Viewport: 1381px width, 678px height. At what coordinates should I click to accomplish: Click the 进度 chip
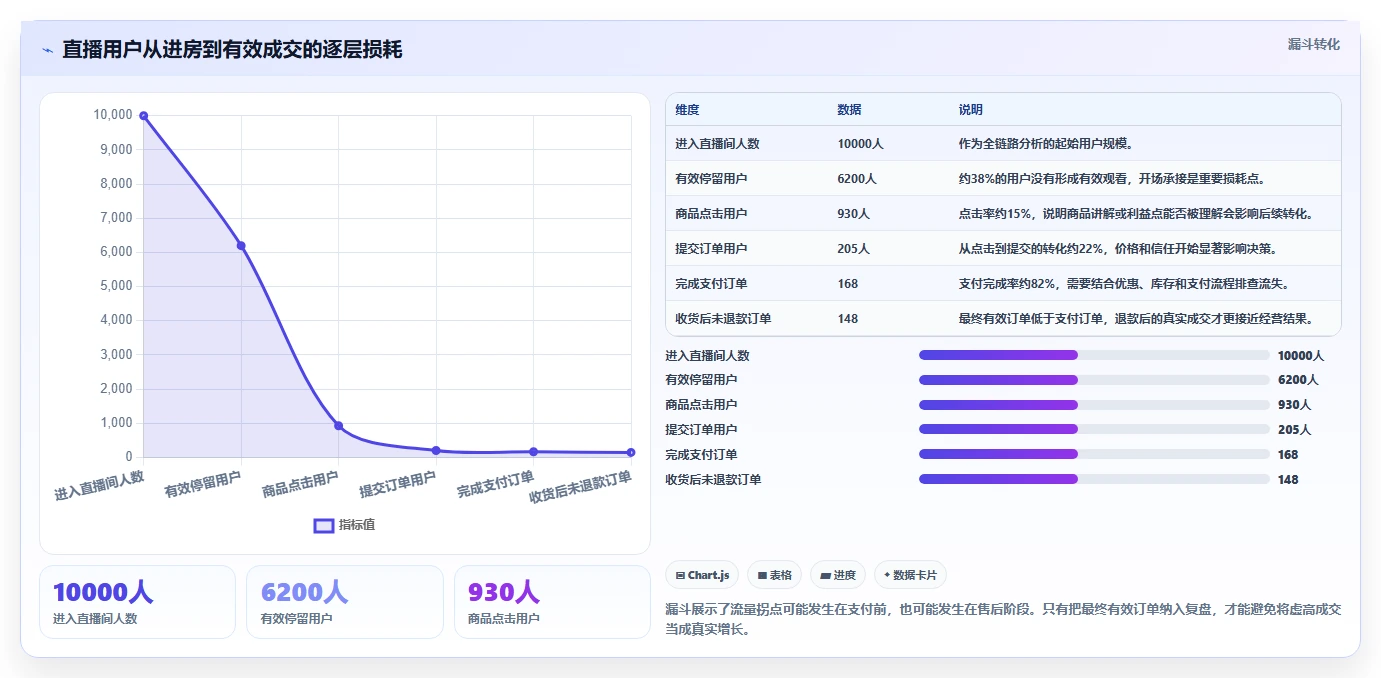(838, 575)
